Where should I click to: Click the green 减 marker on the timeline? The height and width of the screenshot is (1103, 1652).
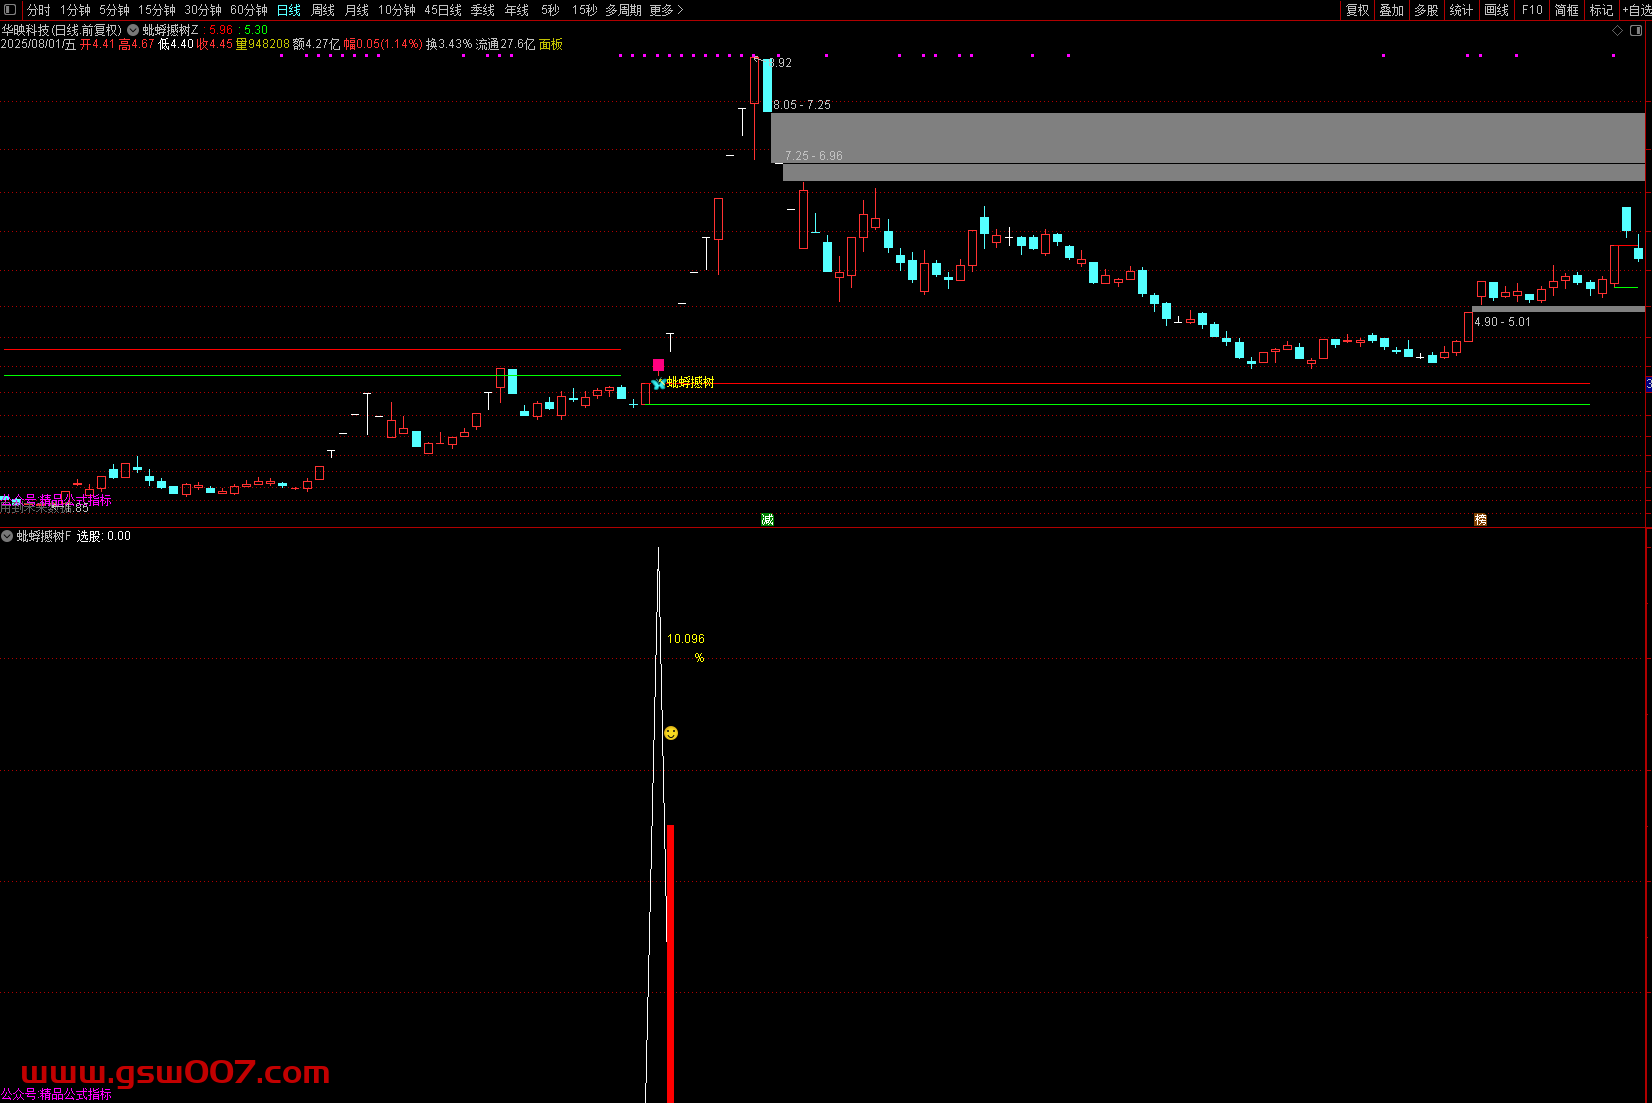pyautogui.click(x=767, y=519)
